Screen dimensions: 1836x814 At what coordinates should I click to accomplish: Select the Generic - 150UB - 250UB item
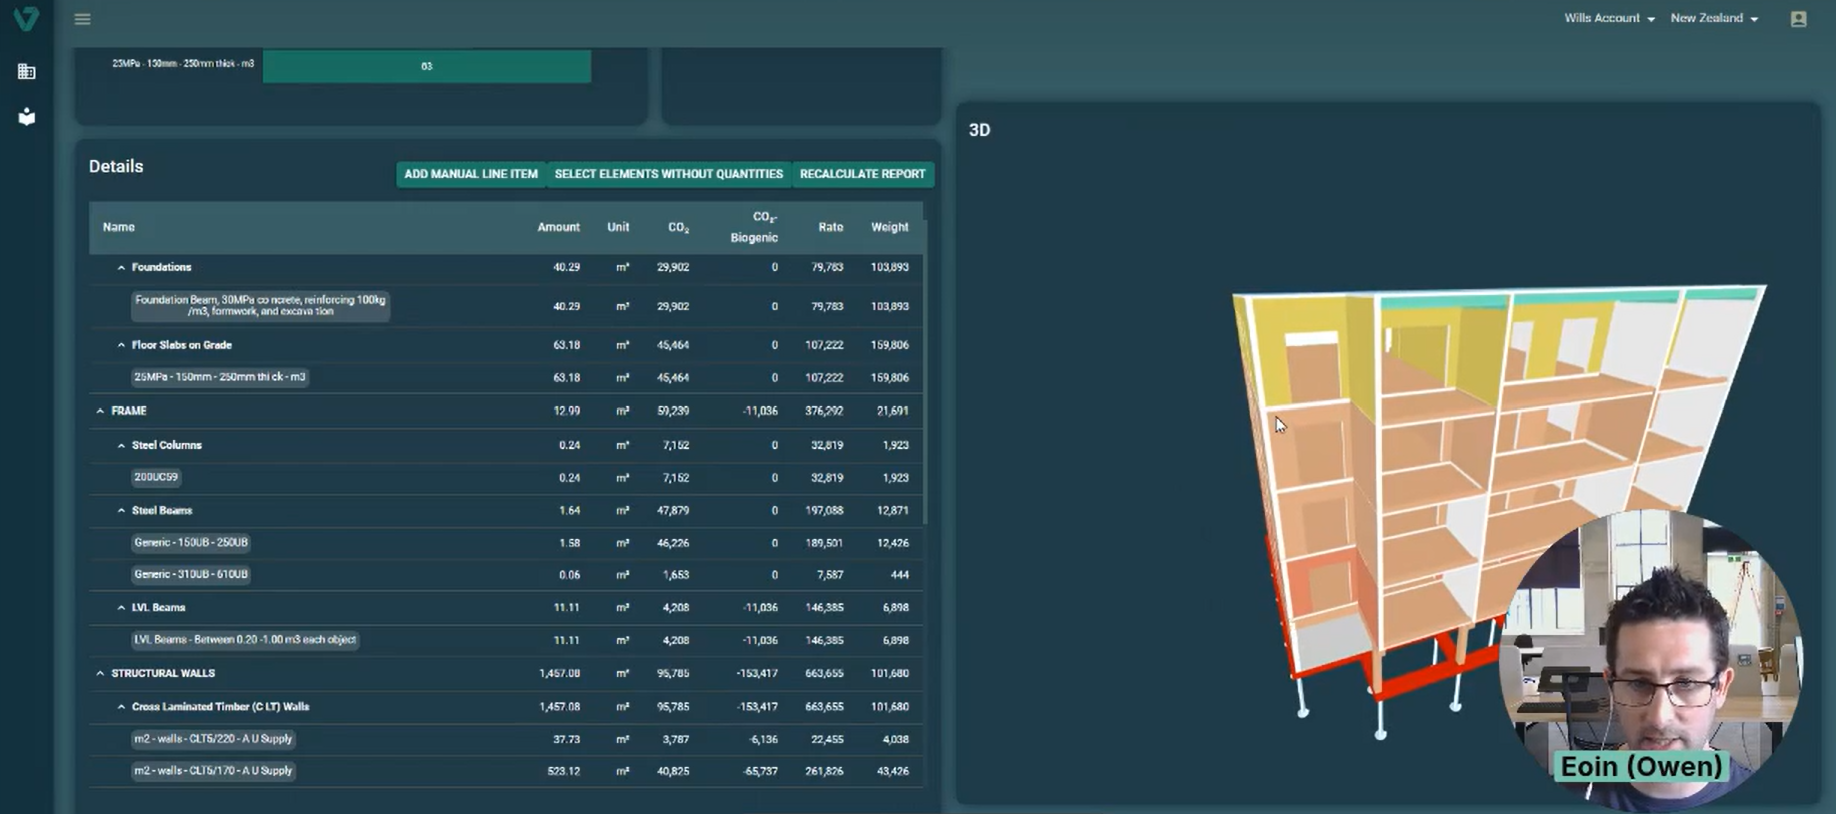(191, 543)
